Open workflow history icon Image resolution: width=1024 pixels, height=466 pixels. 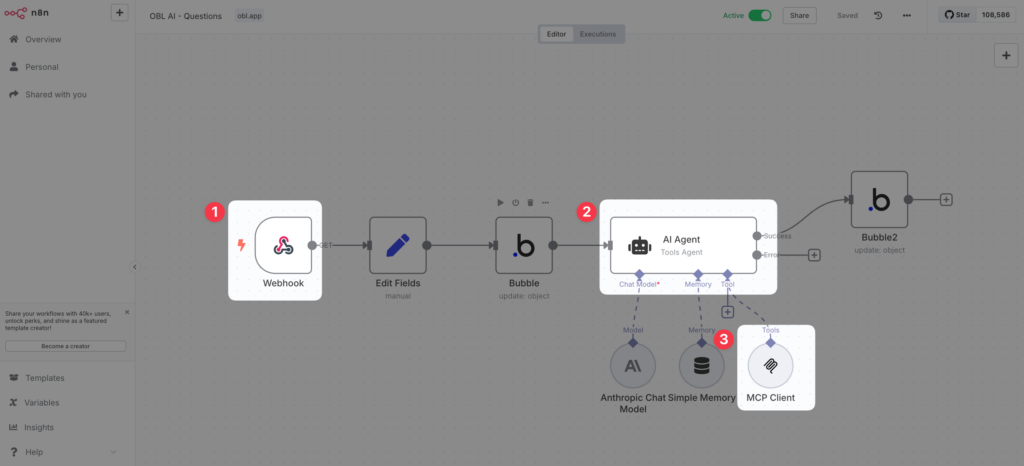[x=878, y=15]
